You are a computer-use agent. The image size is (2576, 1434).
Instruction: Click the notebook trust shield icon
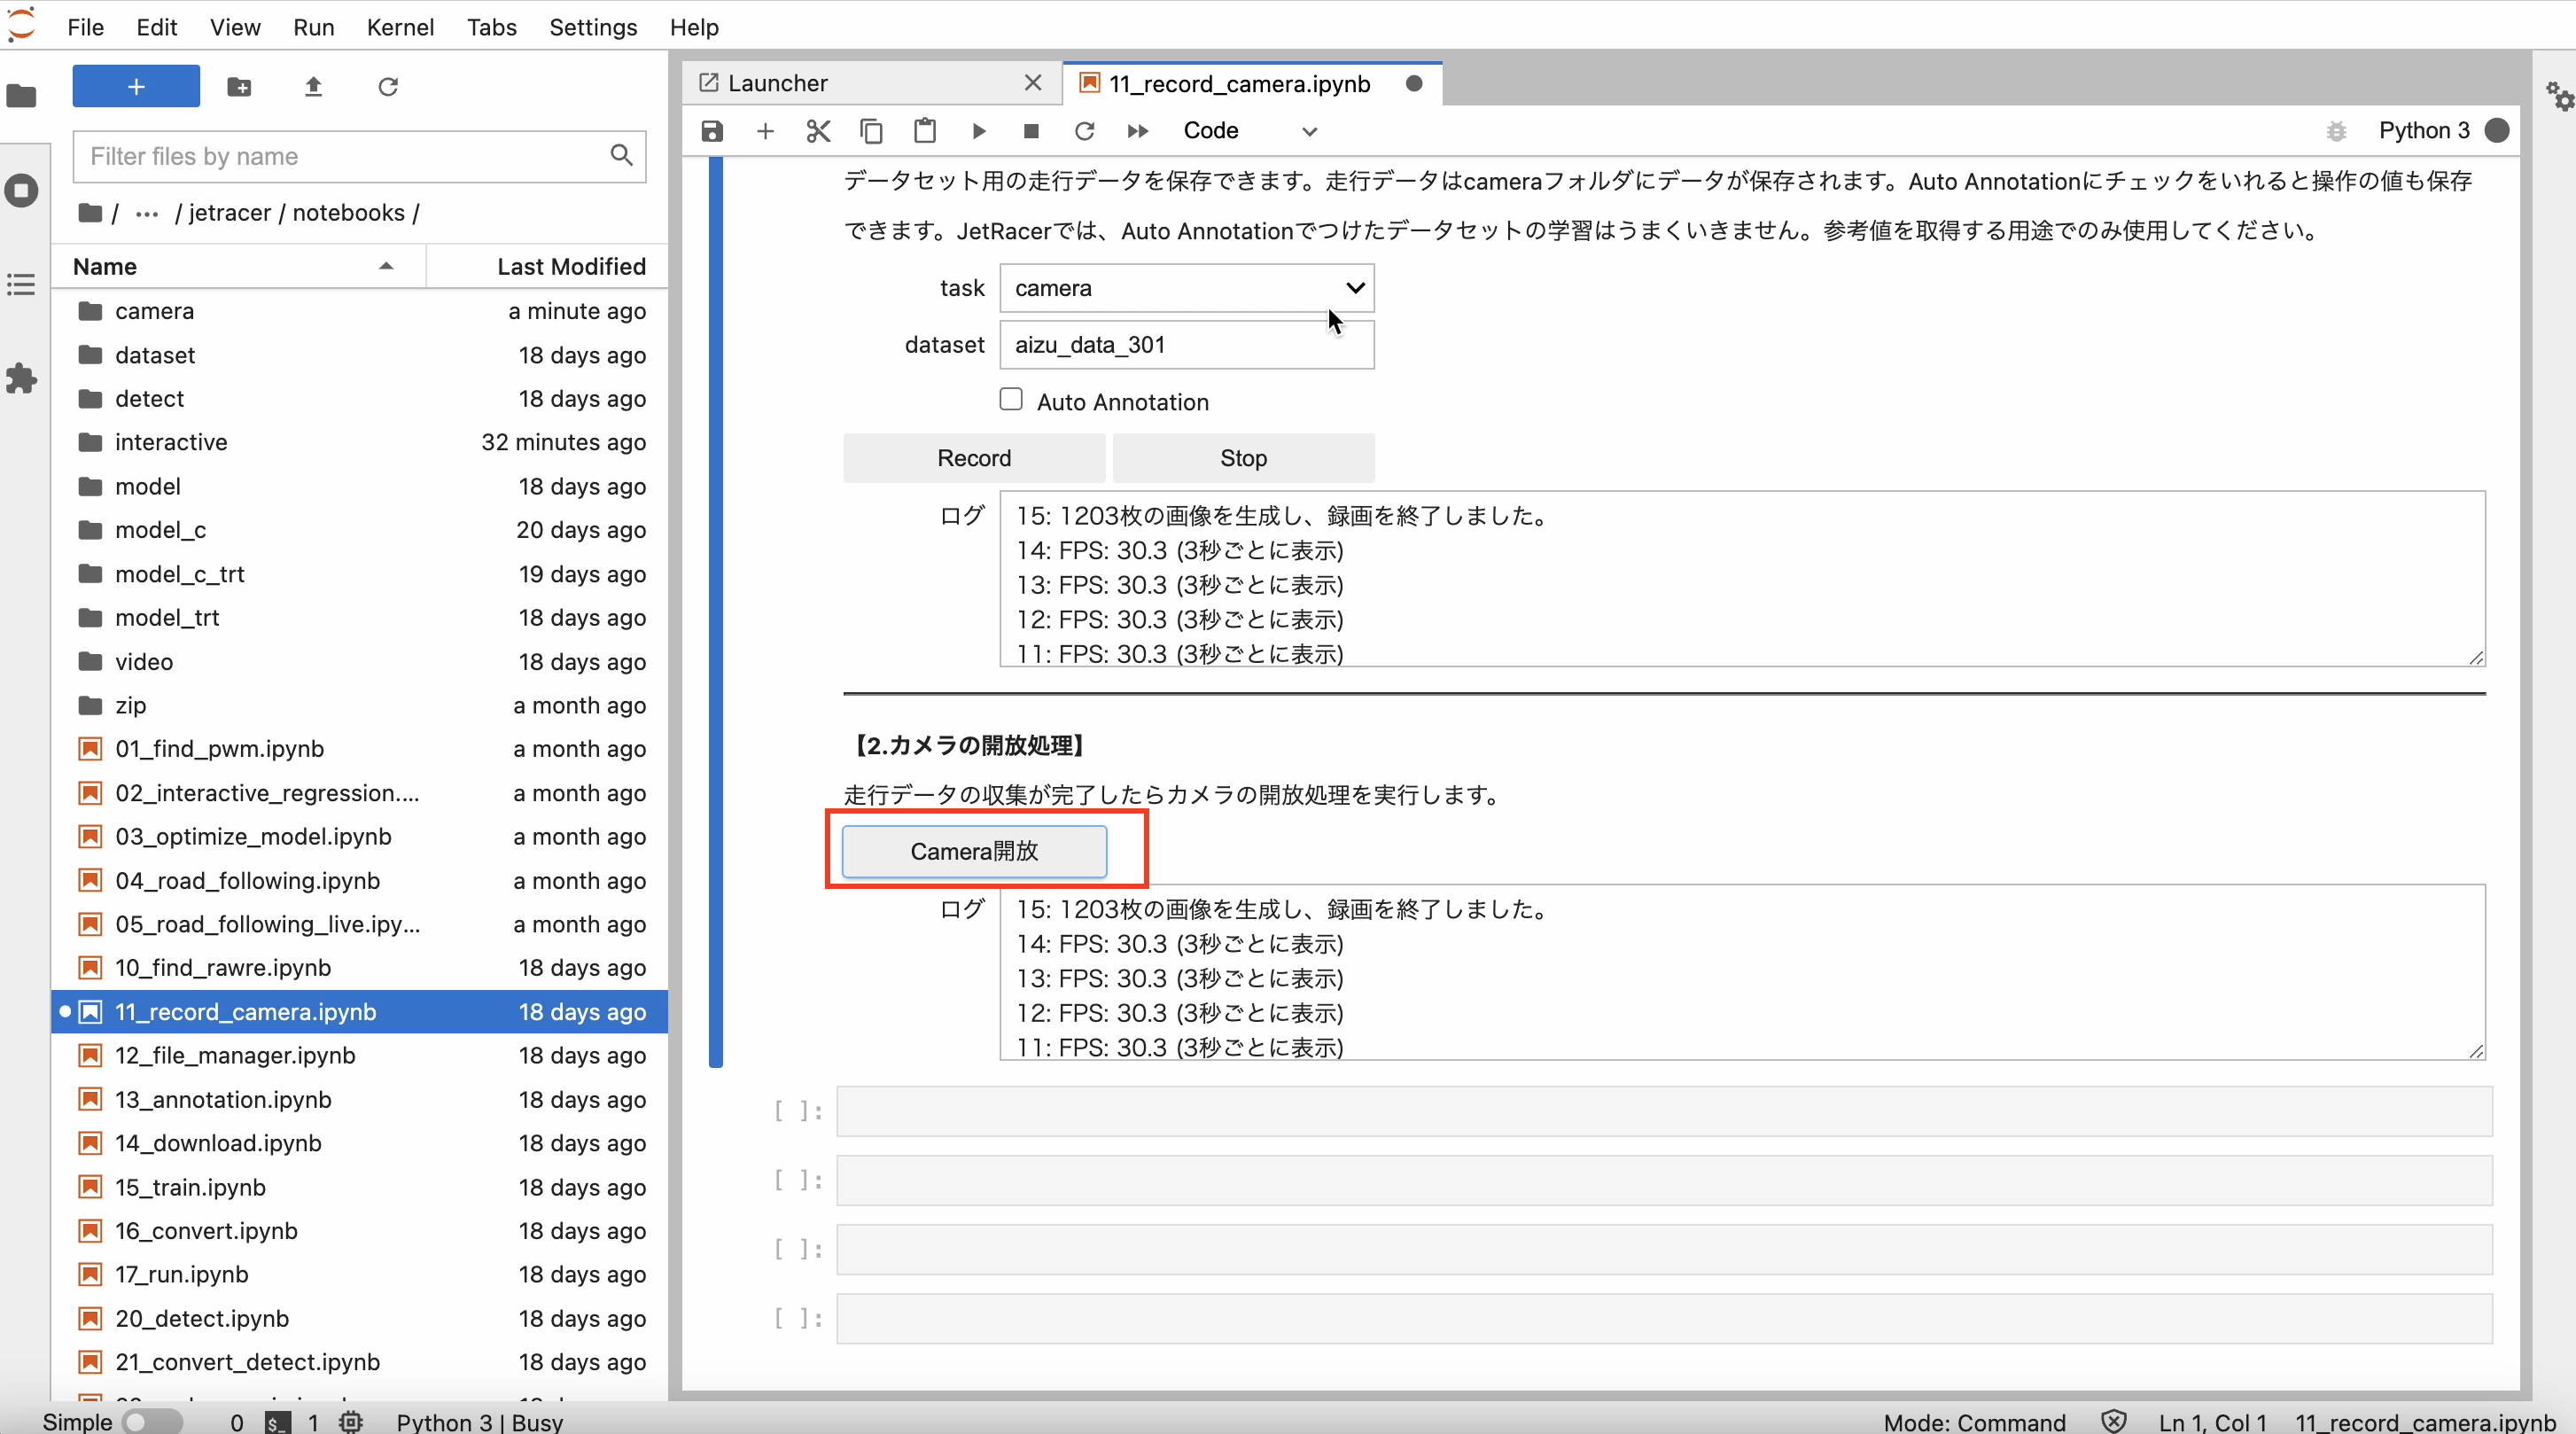point(2113,1422)
